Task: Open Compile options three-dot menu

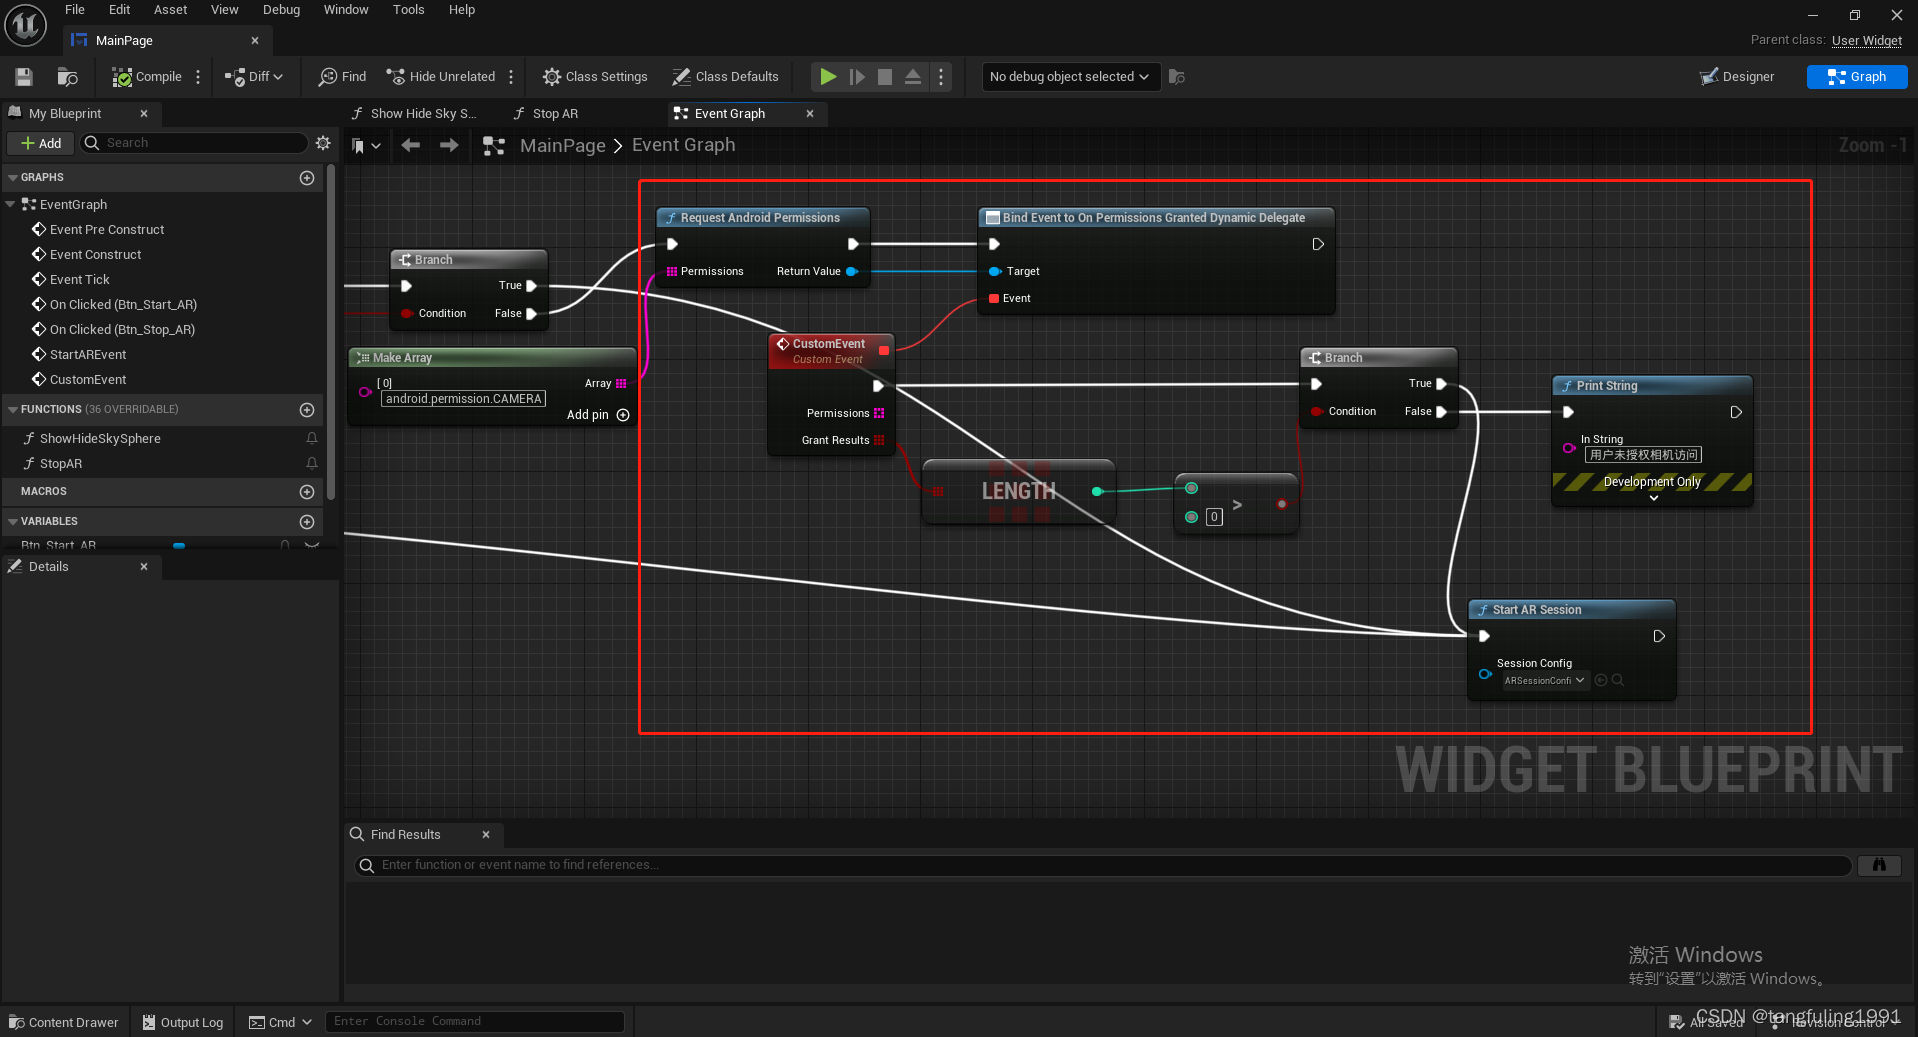Action: point(198,77)
